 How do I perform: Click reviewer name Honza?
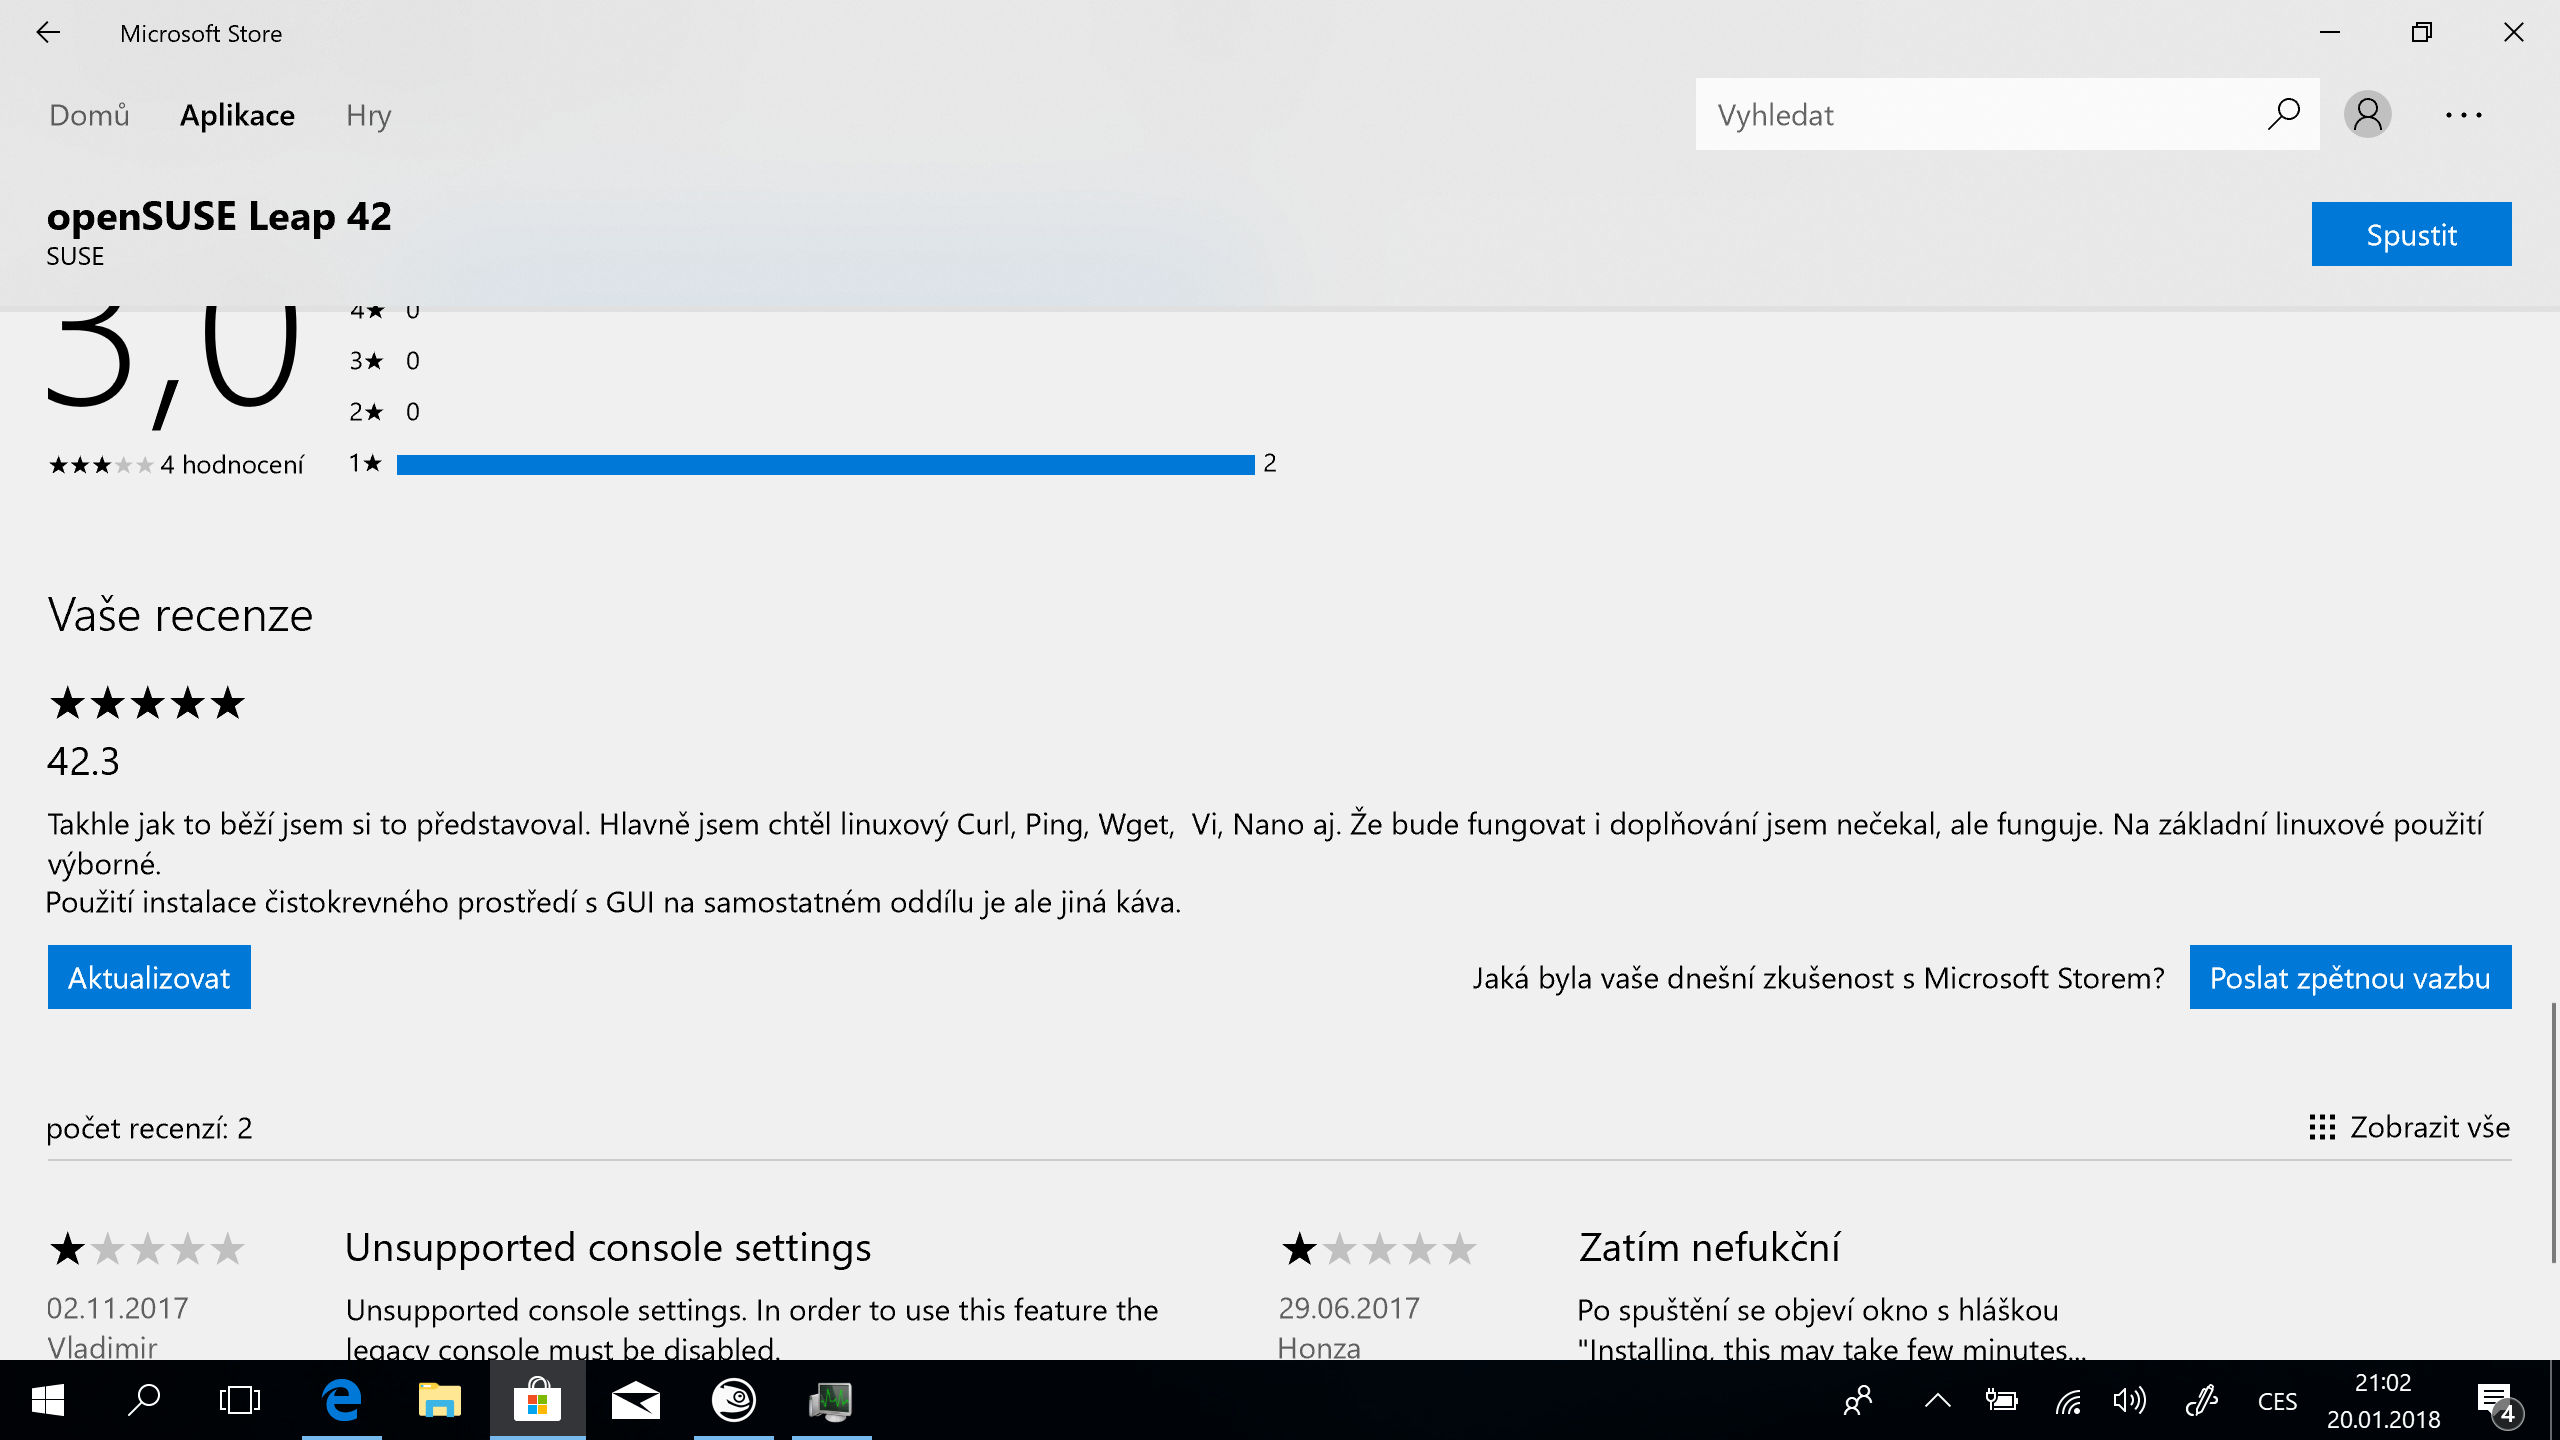1319,1347
